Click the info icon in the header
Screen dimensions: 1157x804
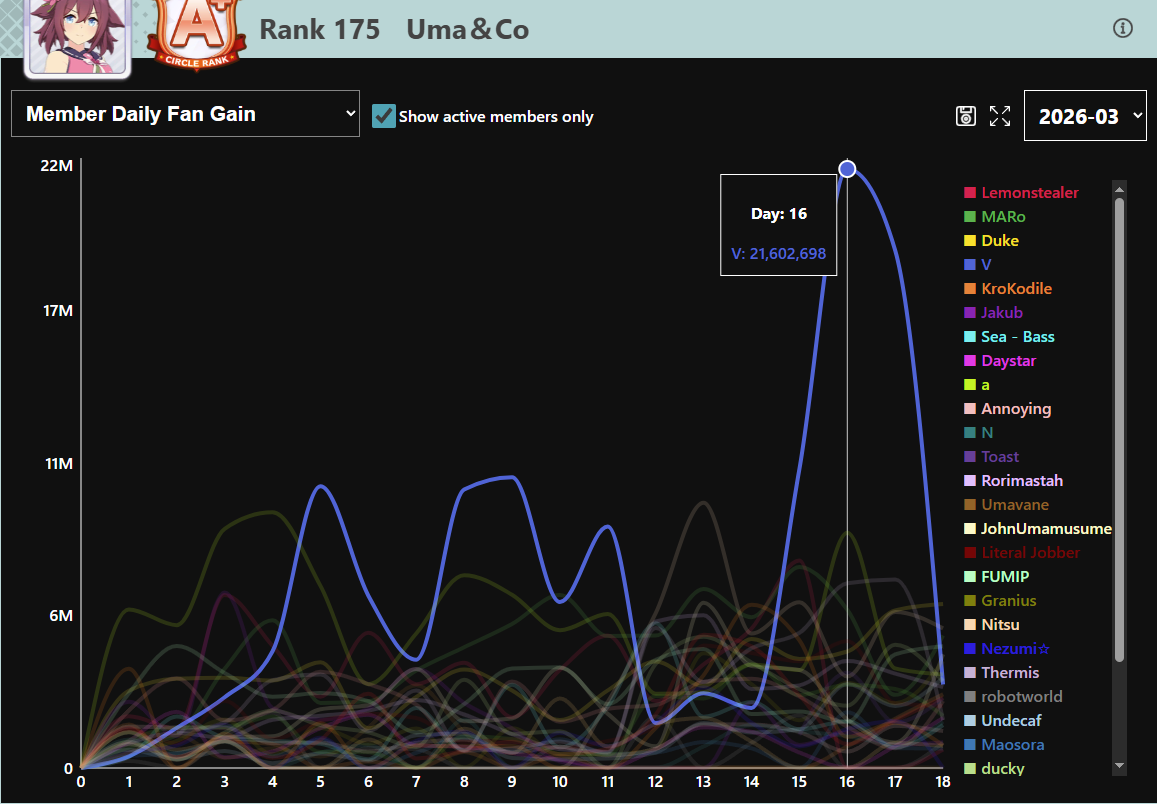point(1122,29)
